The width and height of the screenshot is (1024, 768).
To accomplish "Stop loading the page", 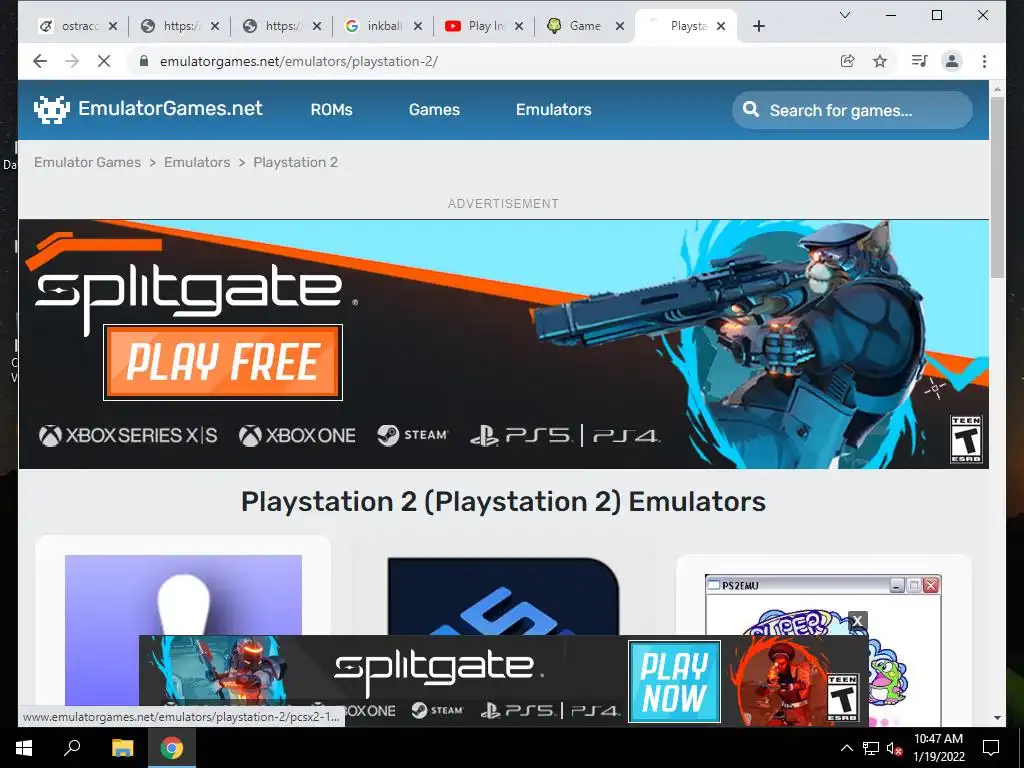I will [104, 61].
